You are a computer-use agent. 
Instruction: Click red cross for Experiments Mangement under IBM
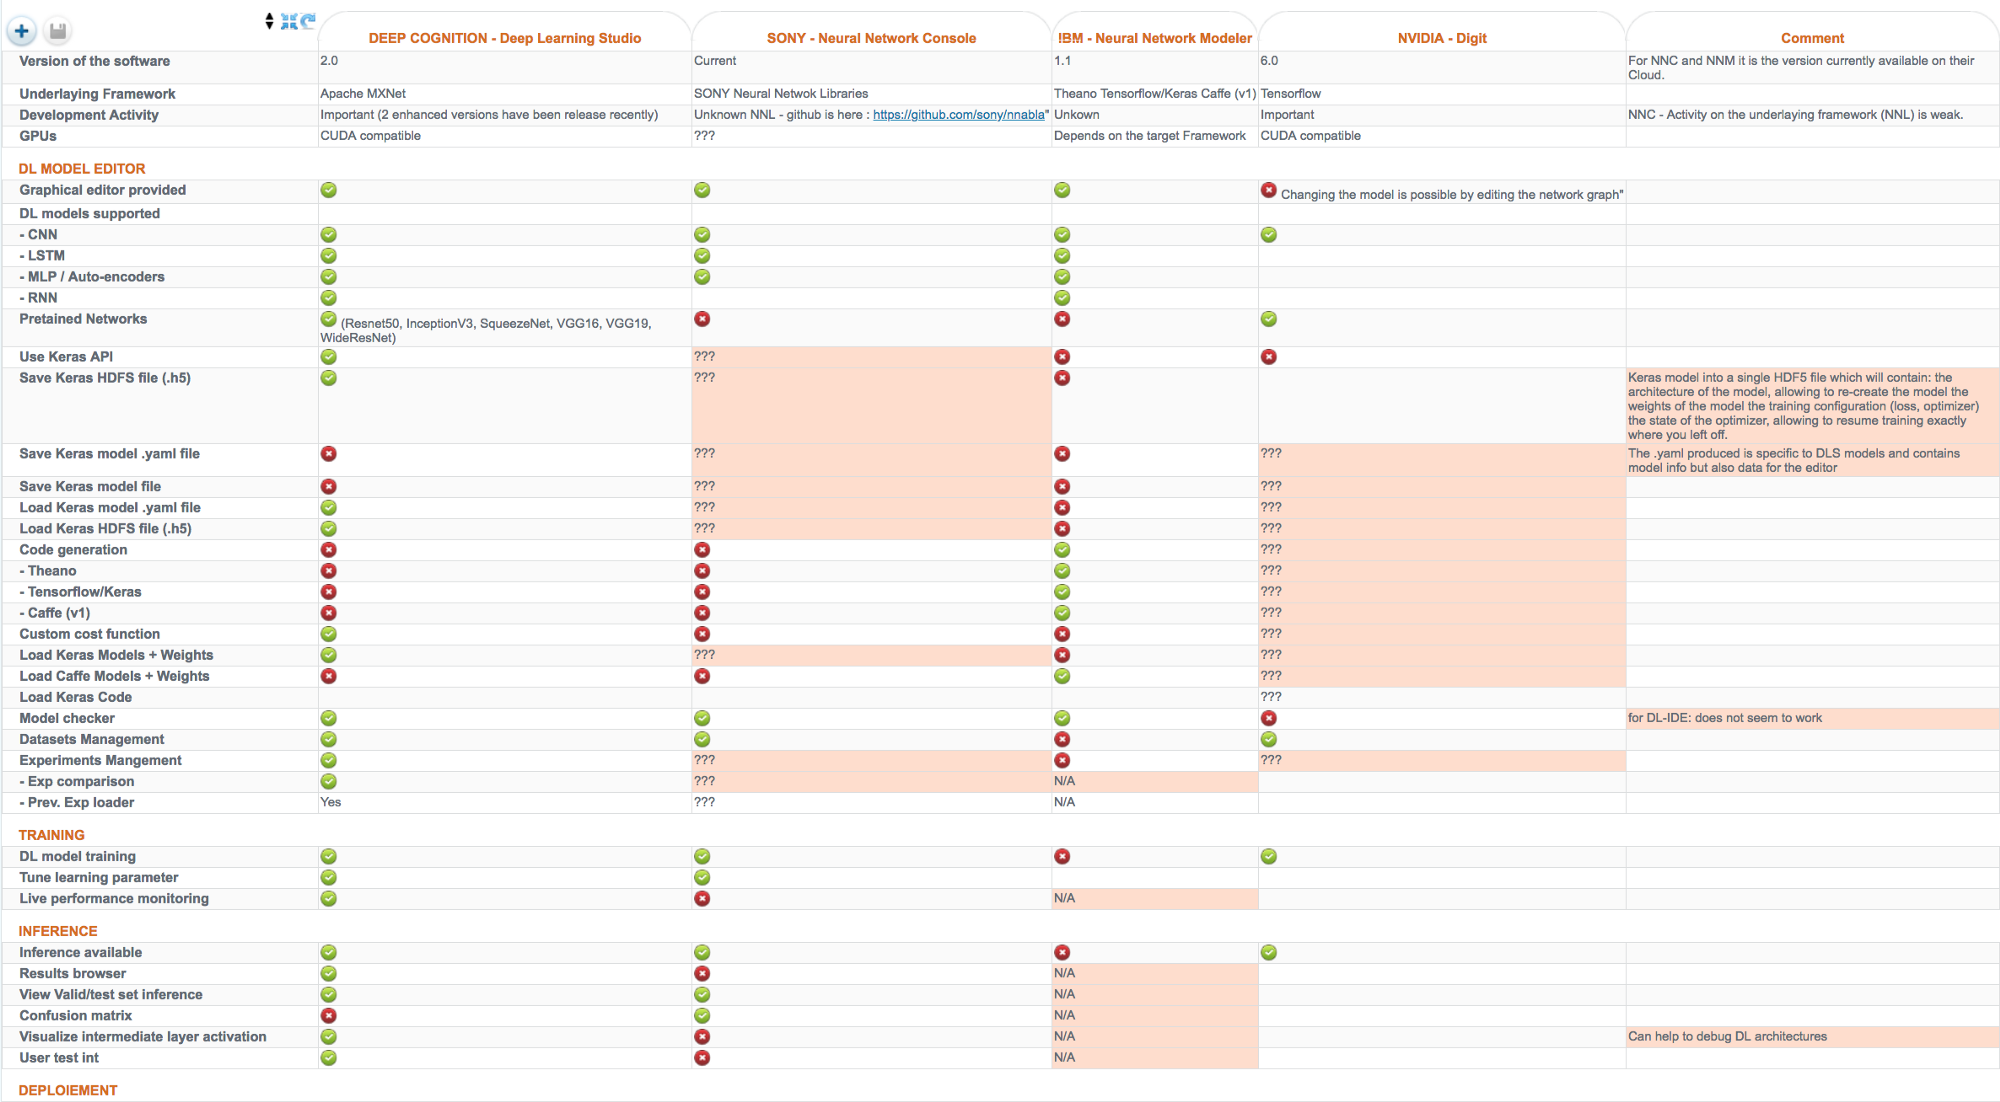tap(1062, 760)
